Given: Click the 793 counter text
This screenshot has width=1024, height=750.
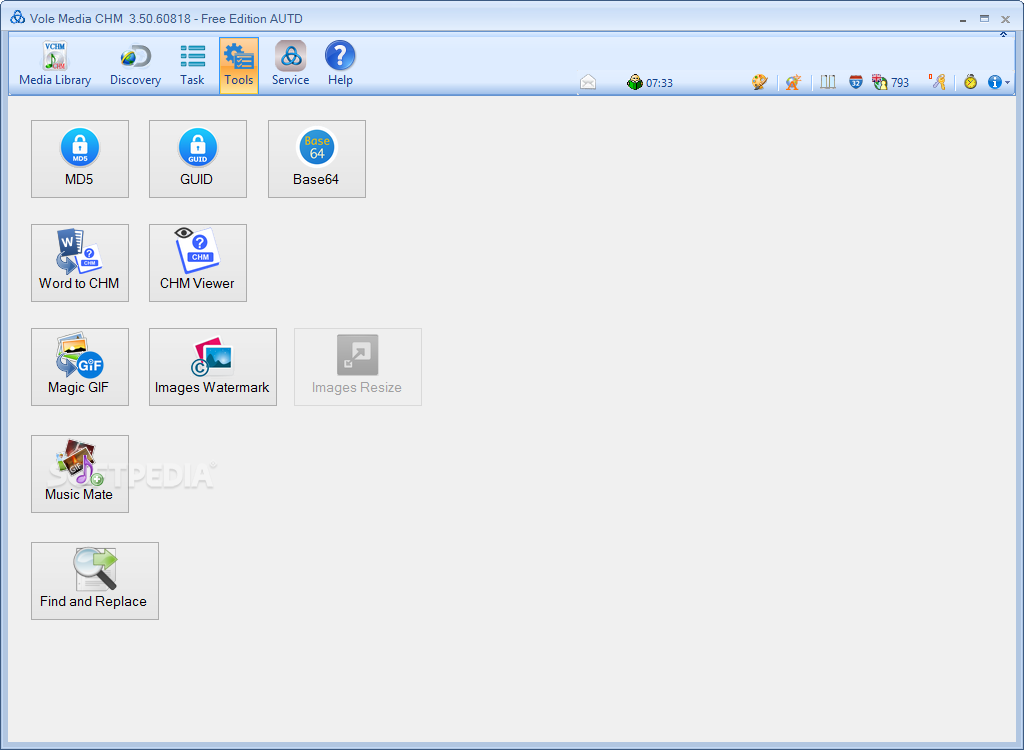Looking at the screenshot, I should 900,83.
